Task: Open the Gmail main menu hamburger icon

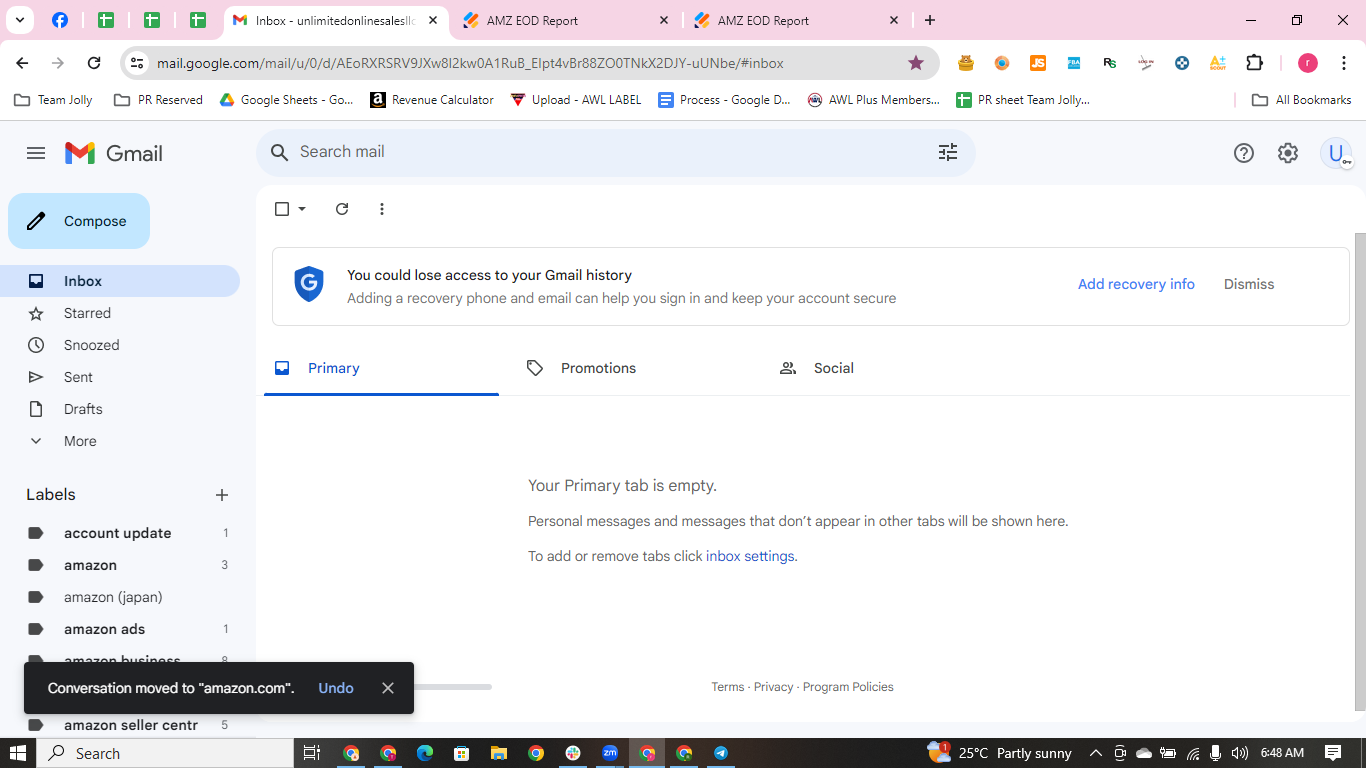Action: click(36, 153)
